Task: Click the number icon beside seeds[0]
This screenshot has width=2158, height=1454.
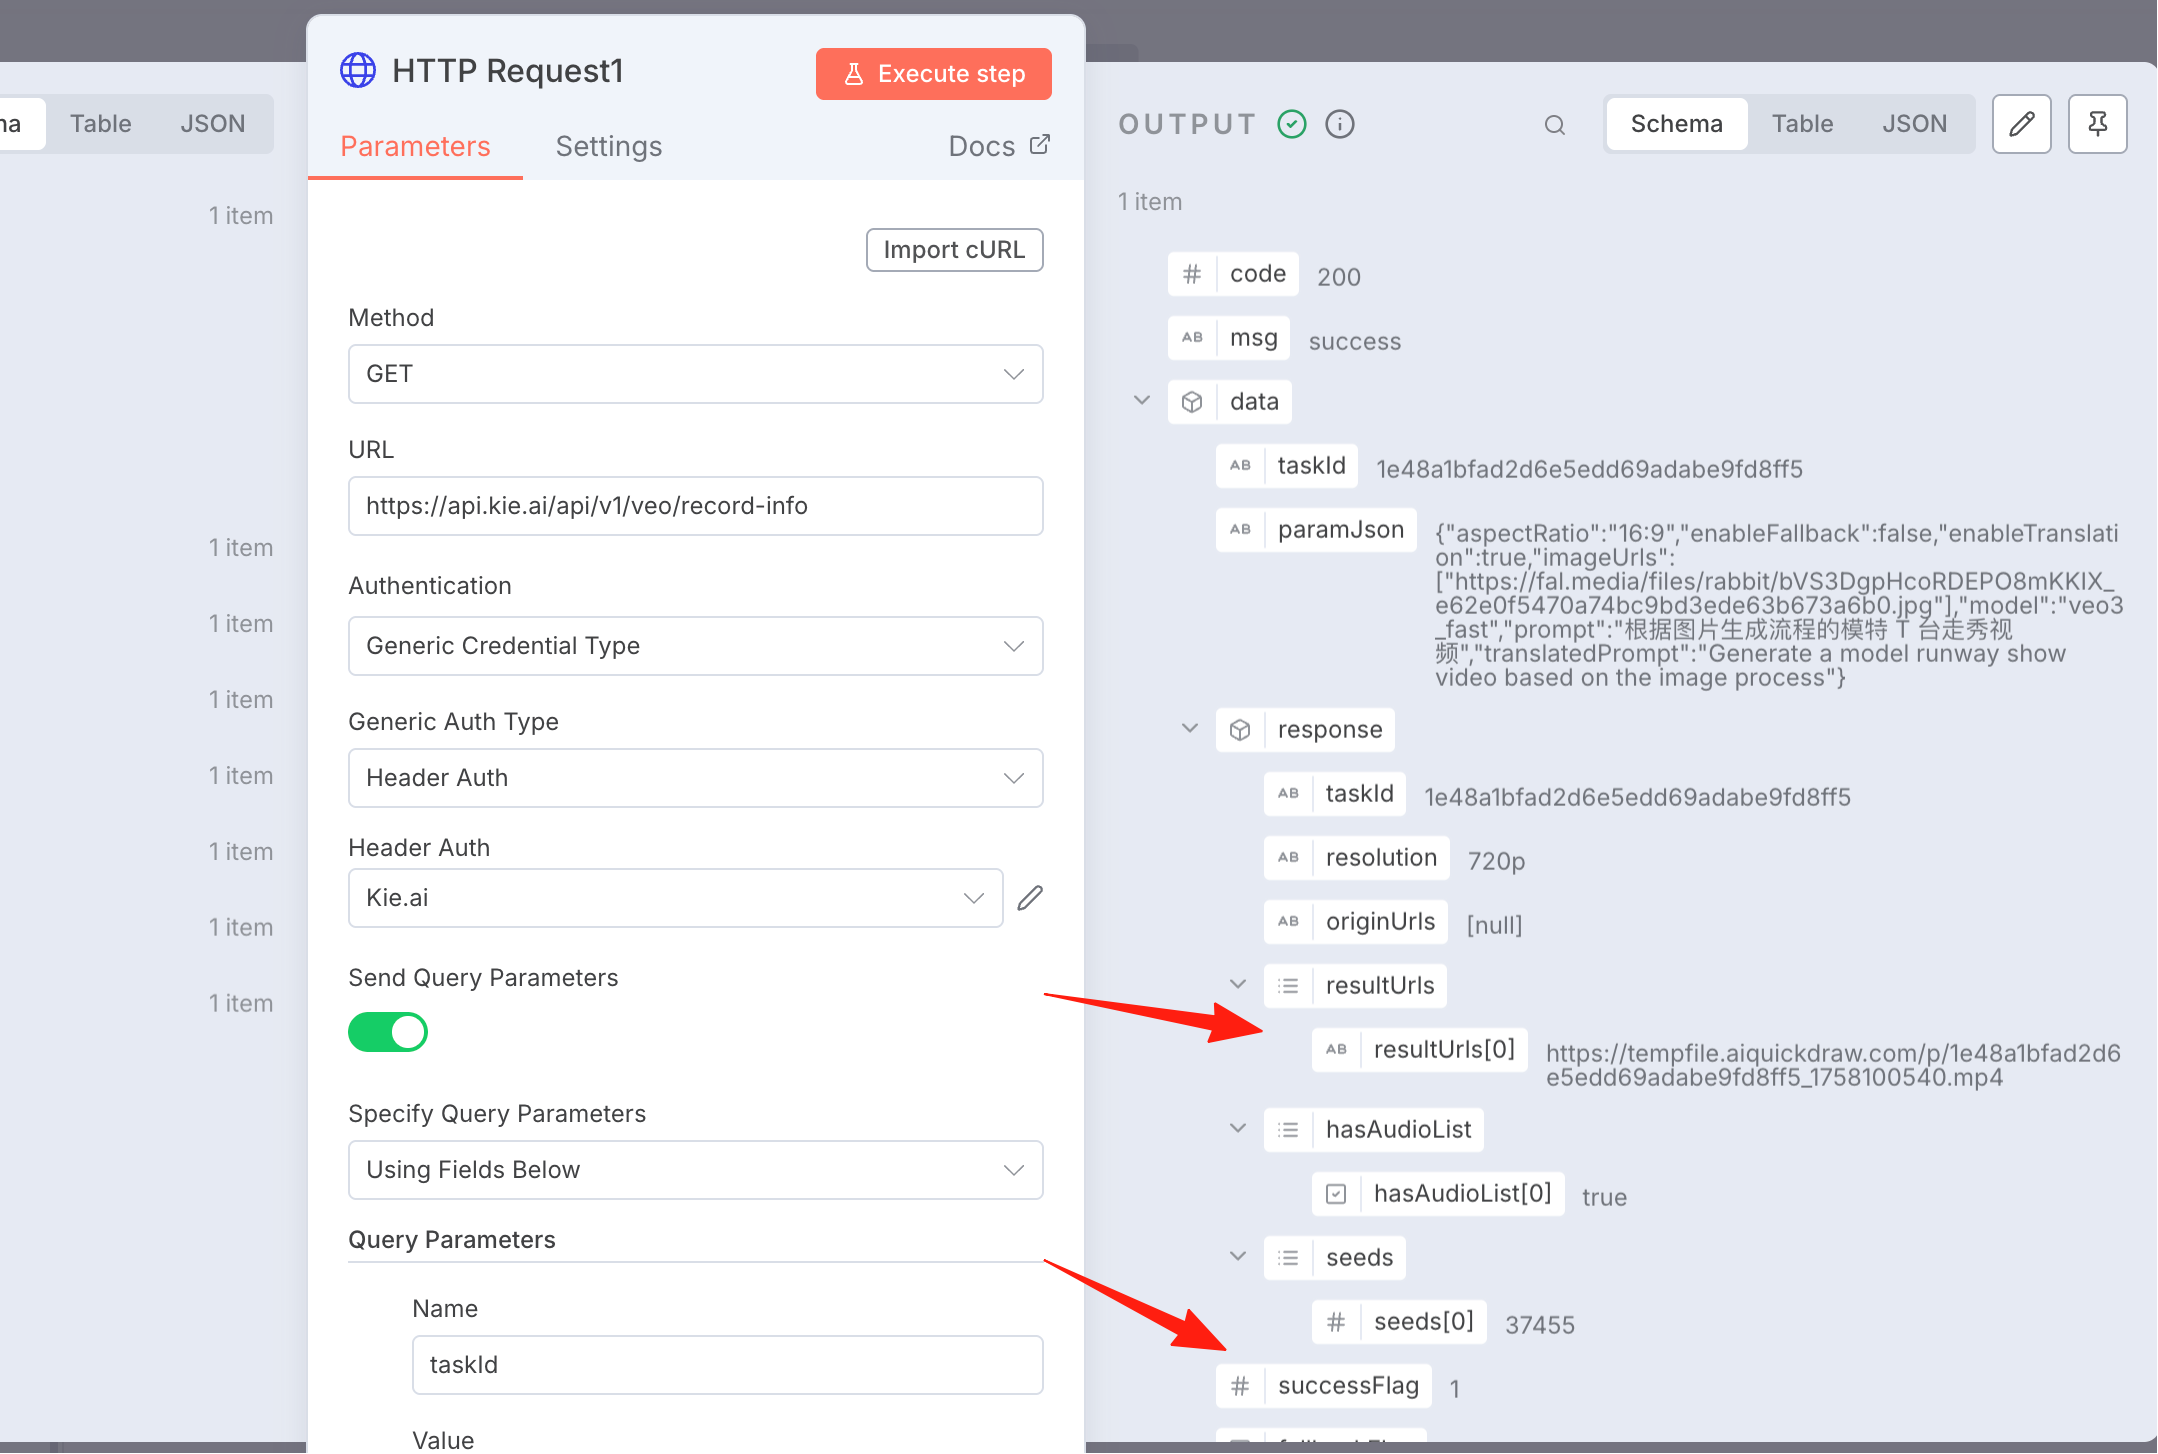Action: 1336,1322
